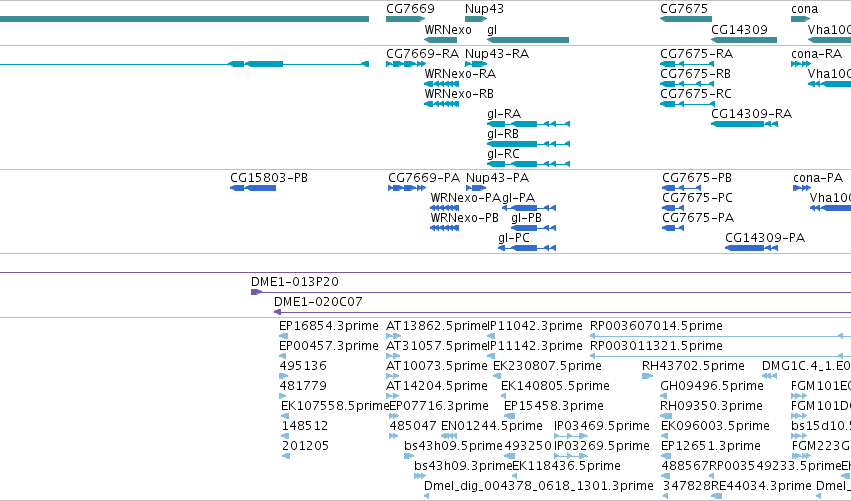The image size is (851, 501).
Task: Select the WRNexo gene label
Action: pyautogui.click(x=448, y=29)
